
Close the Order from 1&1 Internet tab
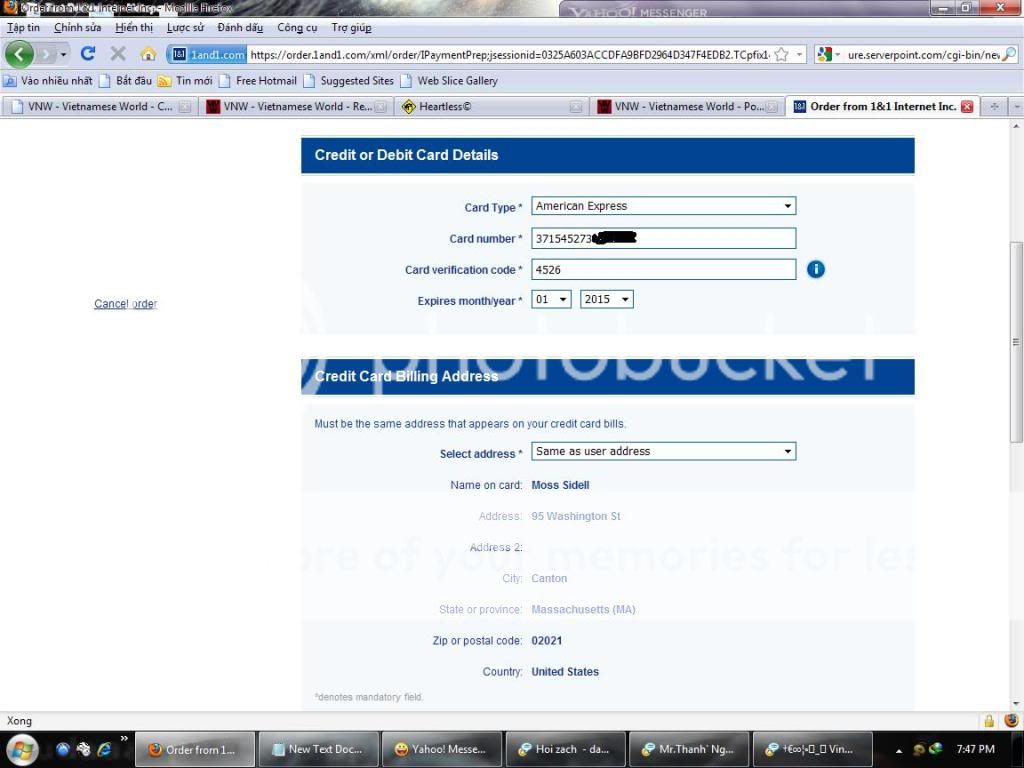coord(967,107)
